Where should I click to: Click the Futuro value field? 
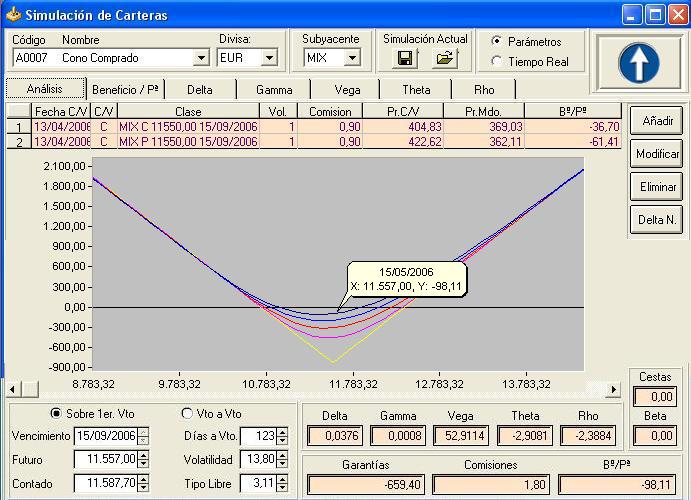[106, 459]
